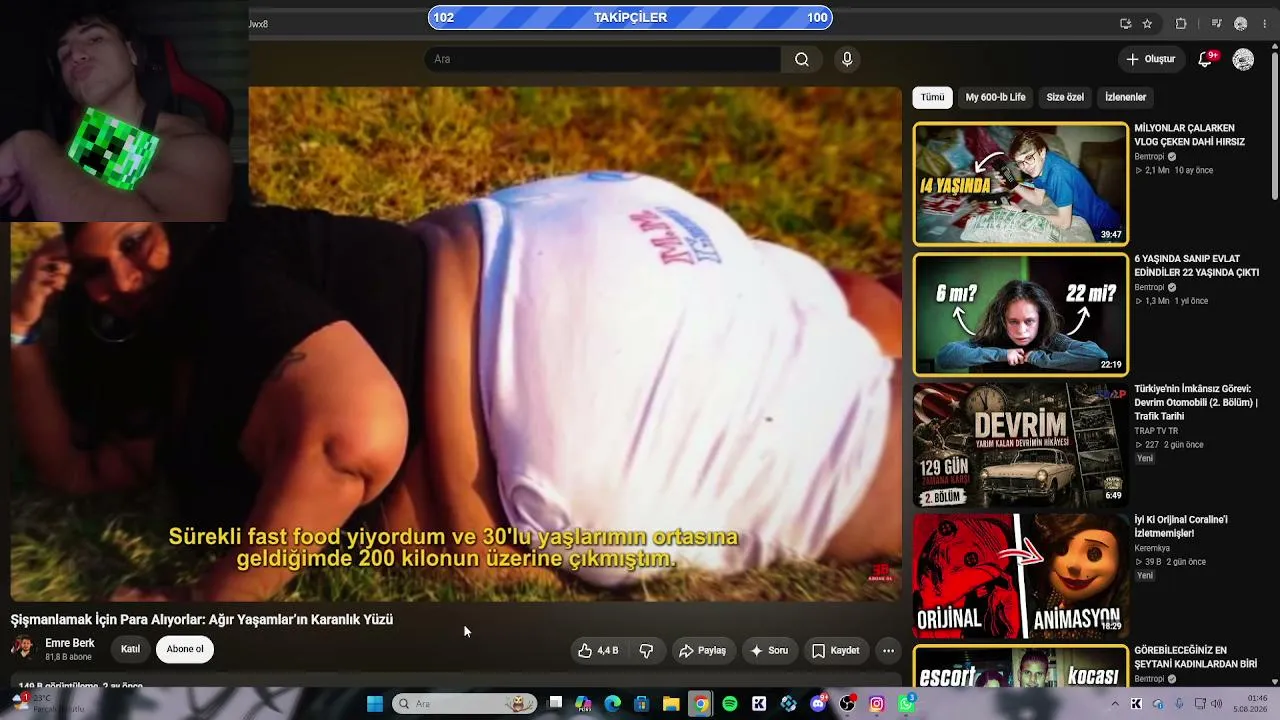Screen dimensions: 1280x720
Task: Open YouTube notifications bell
Action: [x=1205, y=59]
